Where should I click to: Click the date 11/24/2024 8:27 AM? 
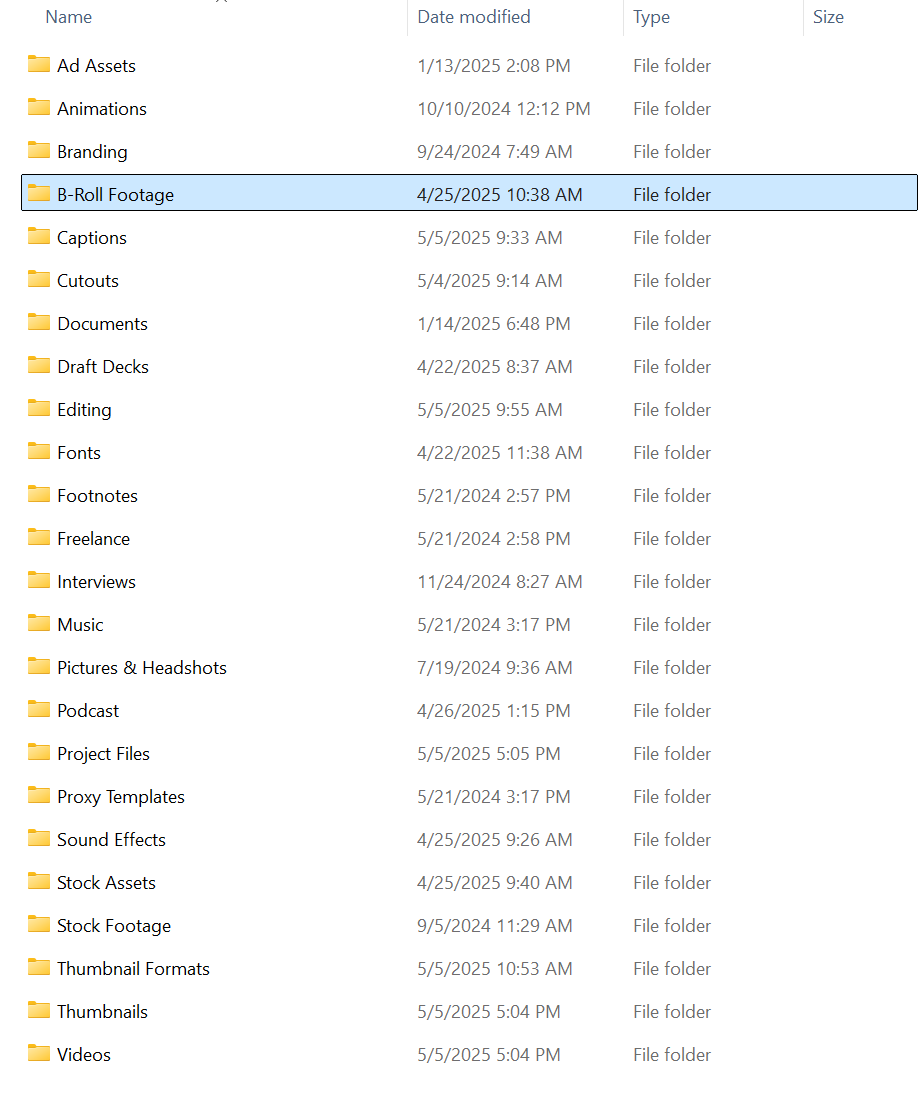coord(499,582)
